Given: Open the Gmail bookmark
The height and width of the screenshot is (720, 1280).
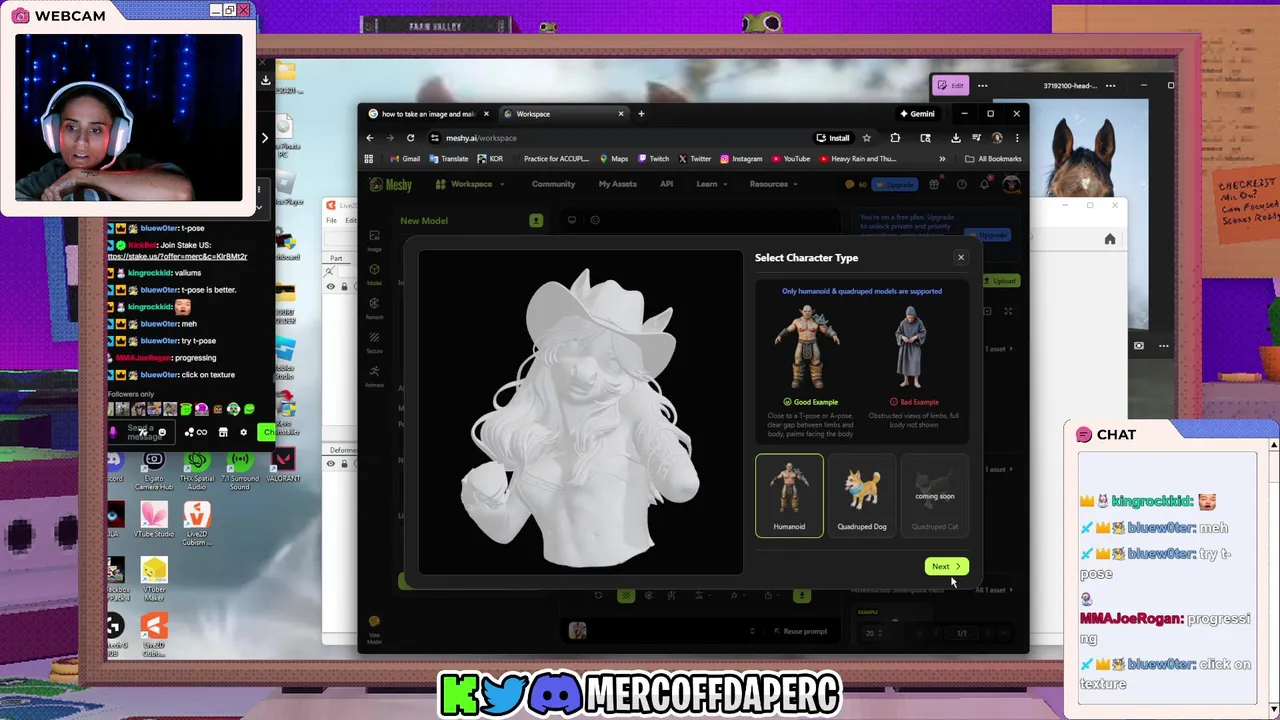Looking at the screenshot, I should pyautogui.click(x=405, y=159).
